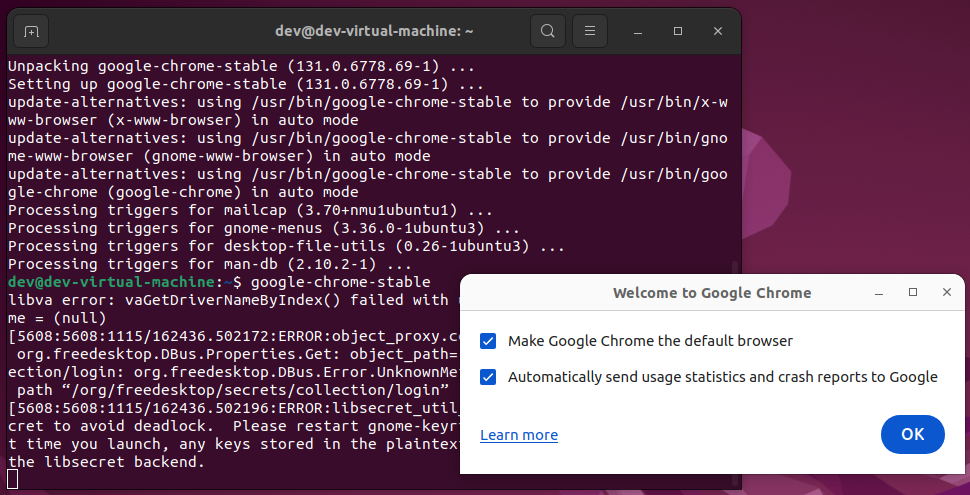
Task: Confirm with the OK button
Action: (912, 434)
